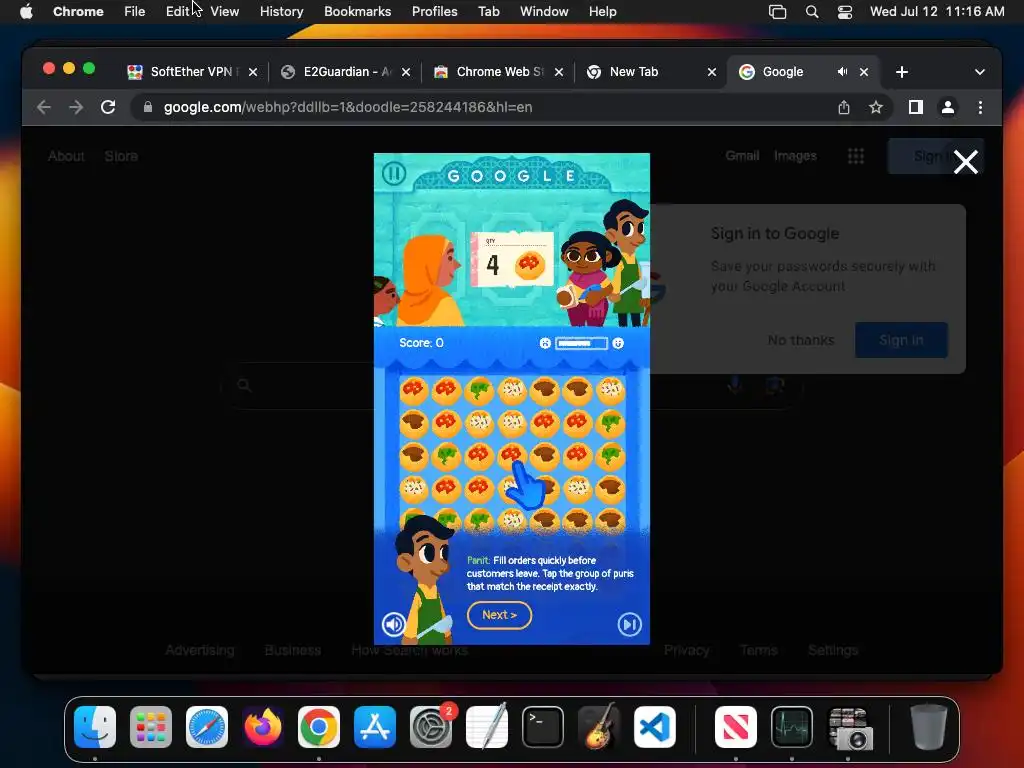This screenshot has width=1024, height=768.
Task: Click Sign in button in prompt
Action: pos(901,340)
